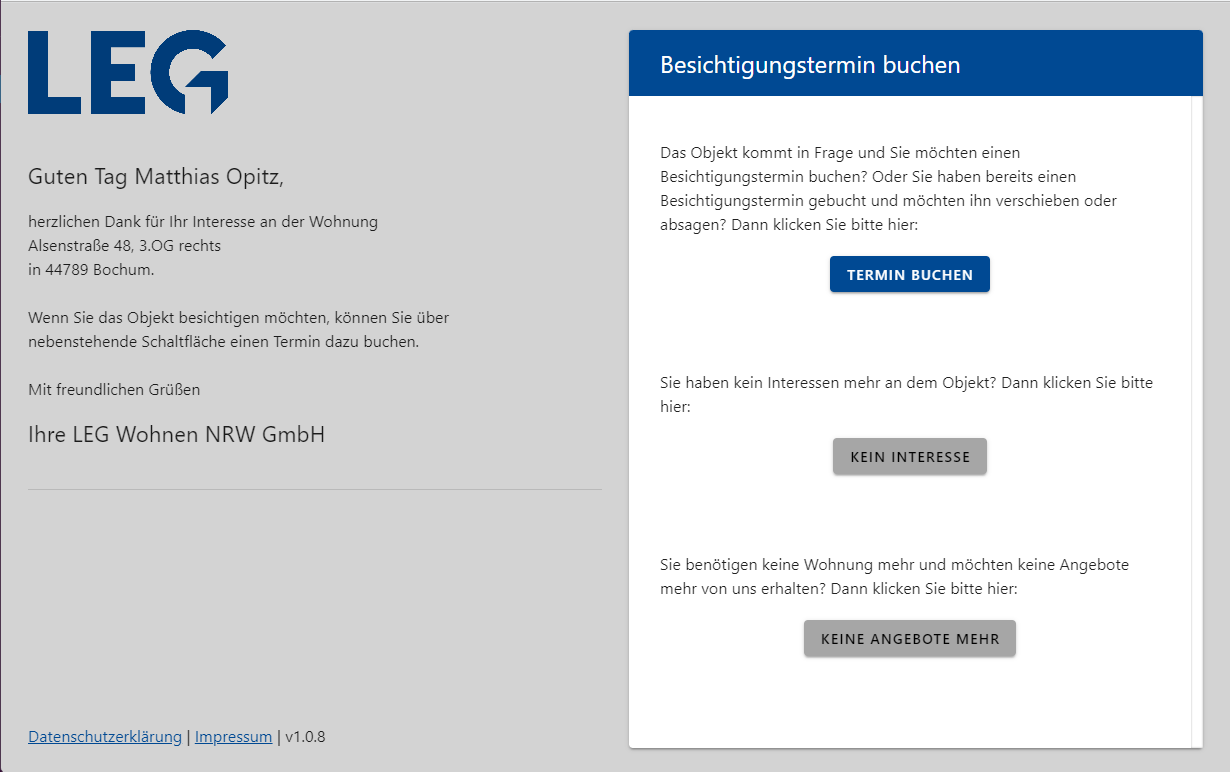Screen dimensions: 1230x772
Task: Click the line 'herzlichen Dank für Ihr Interesse'
Action: coord(203,222)
